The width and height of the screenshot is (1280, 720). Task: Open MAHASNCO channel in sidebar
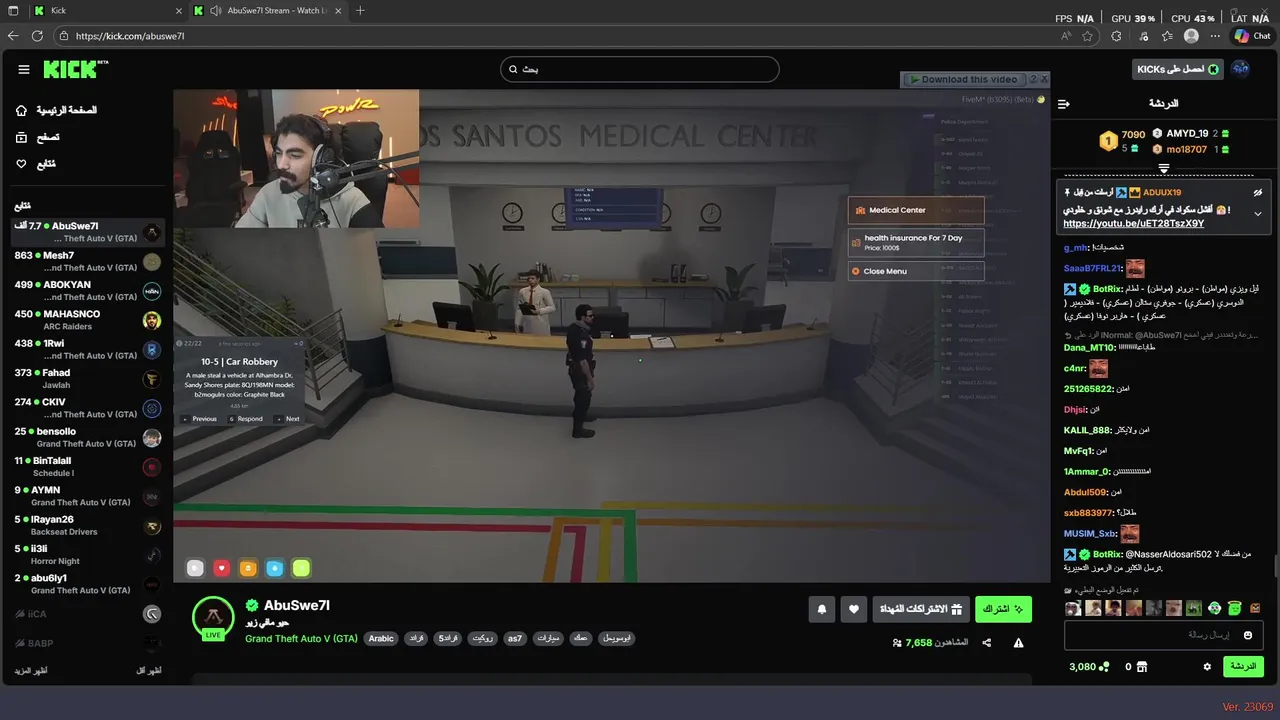pos(87,320)
